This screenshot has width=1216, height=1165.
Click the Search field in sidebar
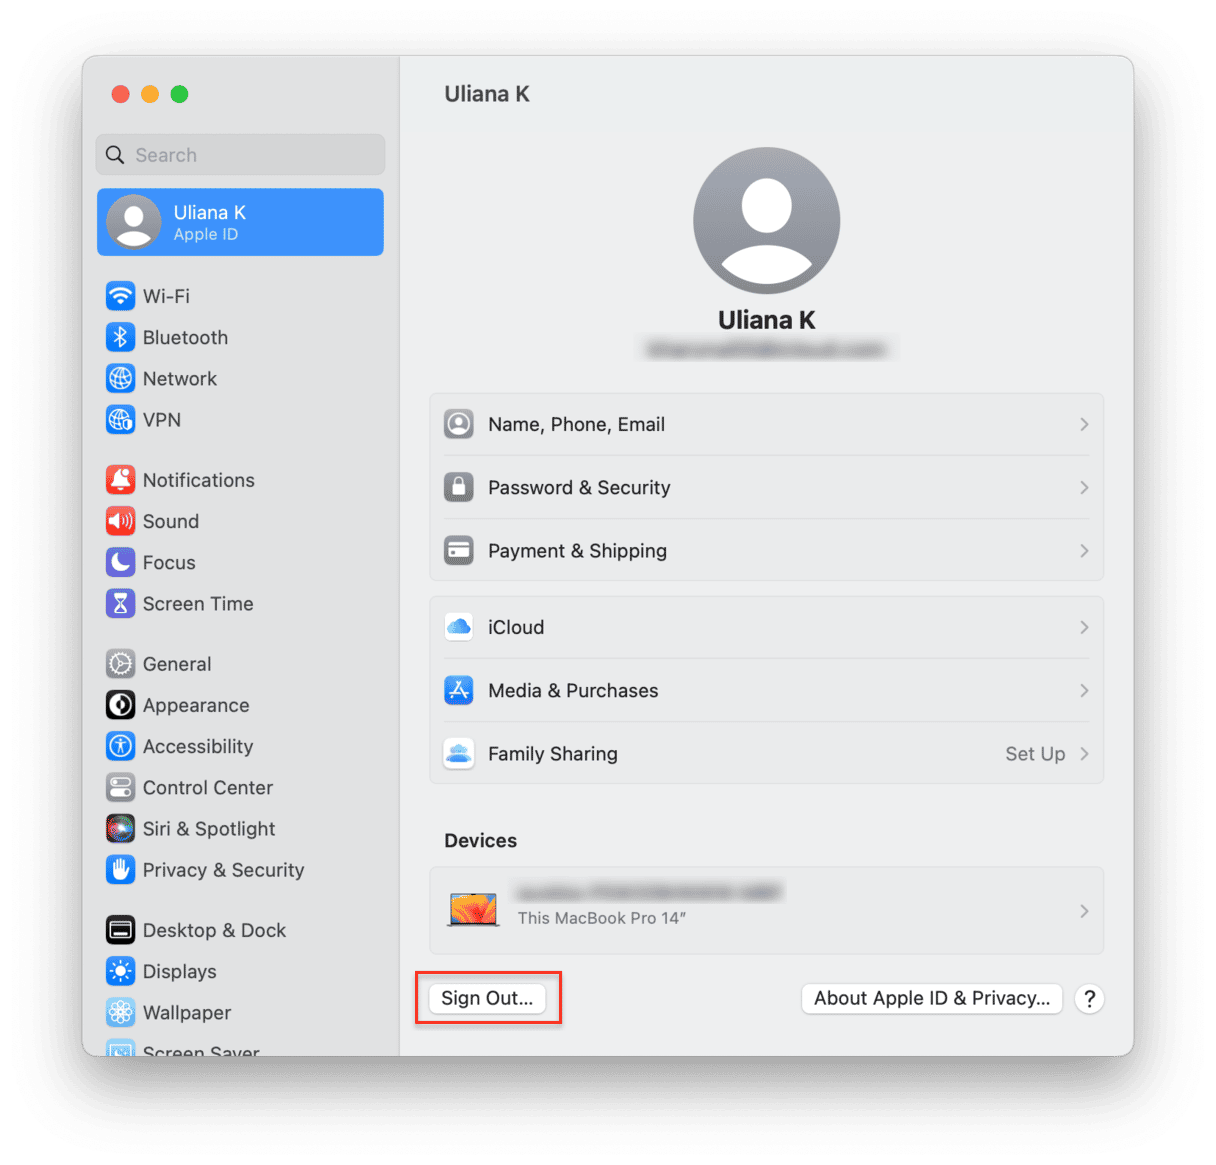tap(240, 155)
